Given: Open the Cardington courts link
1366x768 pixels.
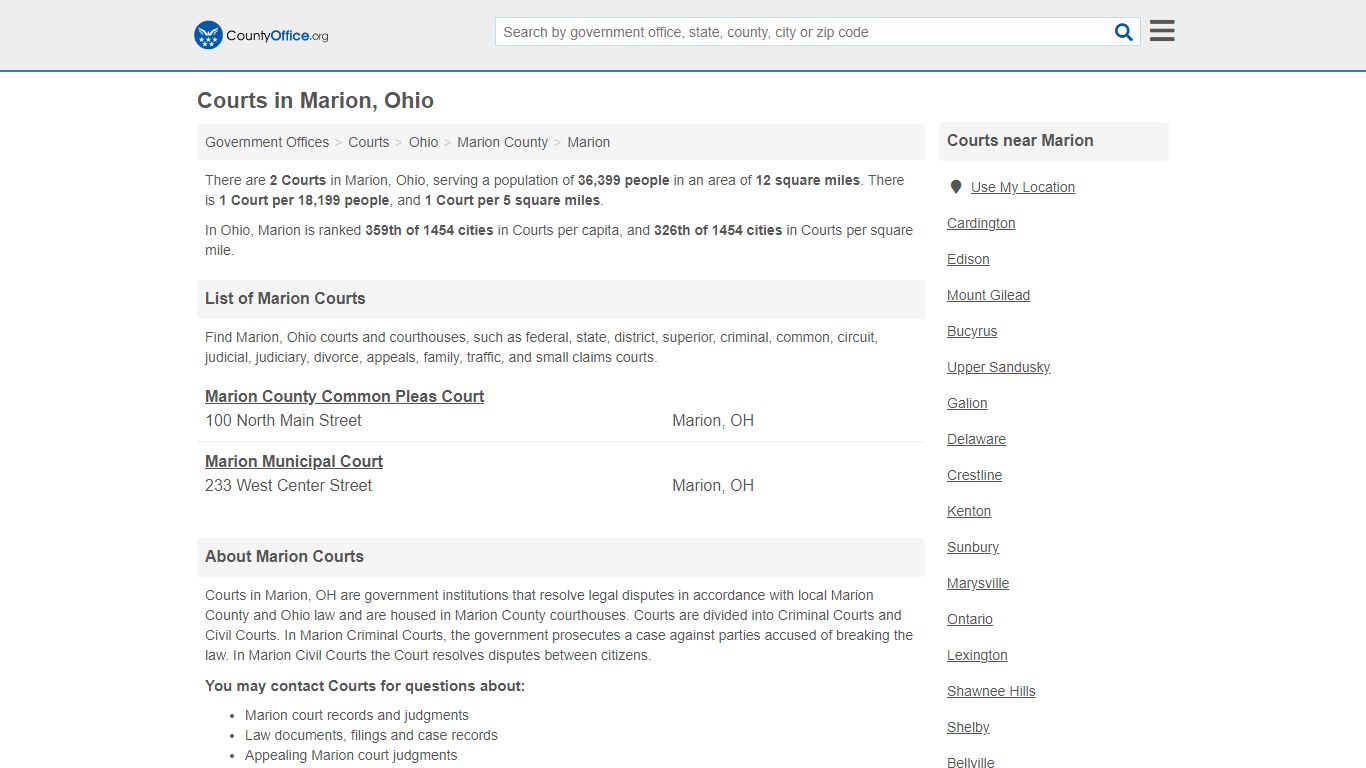Looking at the screenshot, I should coord(980,223).
